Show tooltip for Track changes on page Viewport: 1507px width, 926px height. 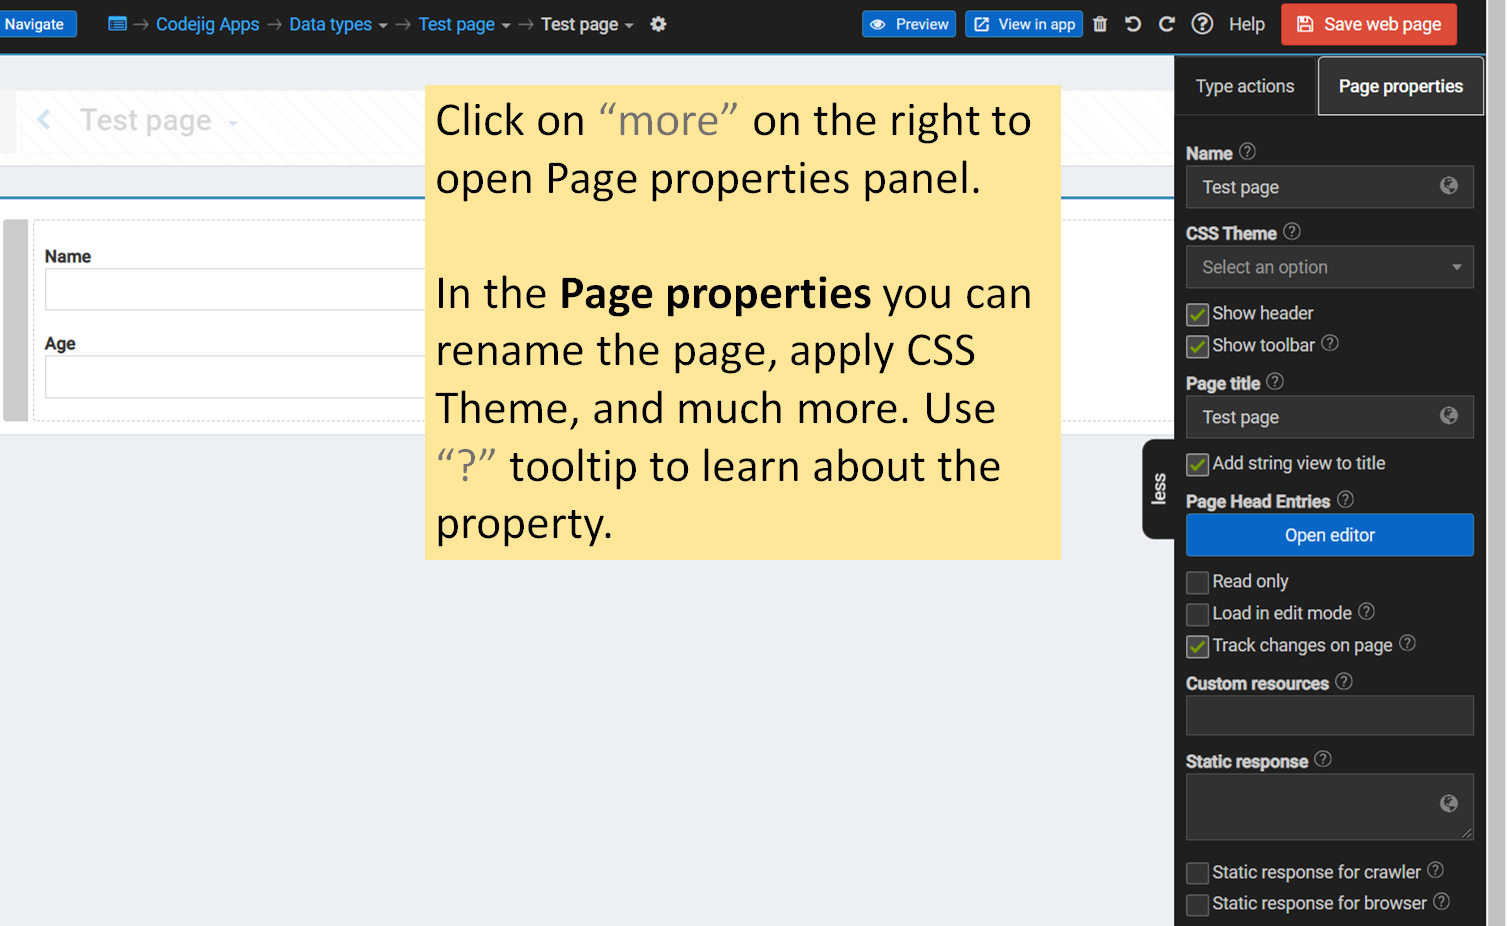[1407, 643]
